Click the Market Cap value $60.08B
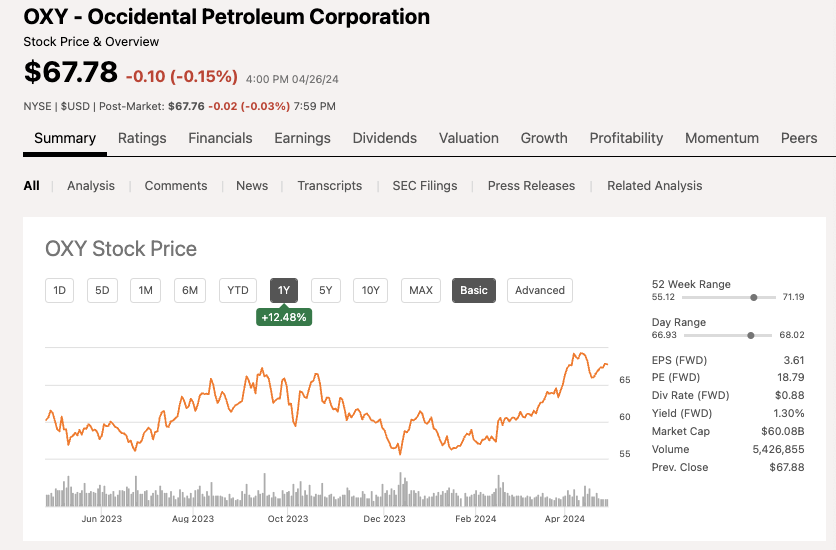This screenshot has width=836, height=550. tap(783, 431)
